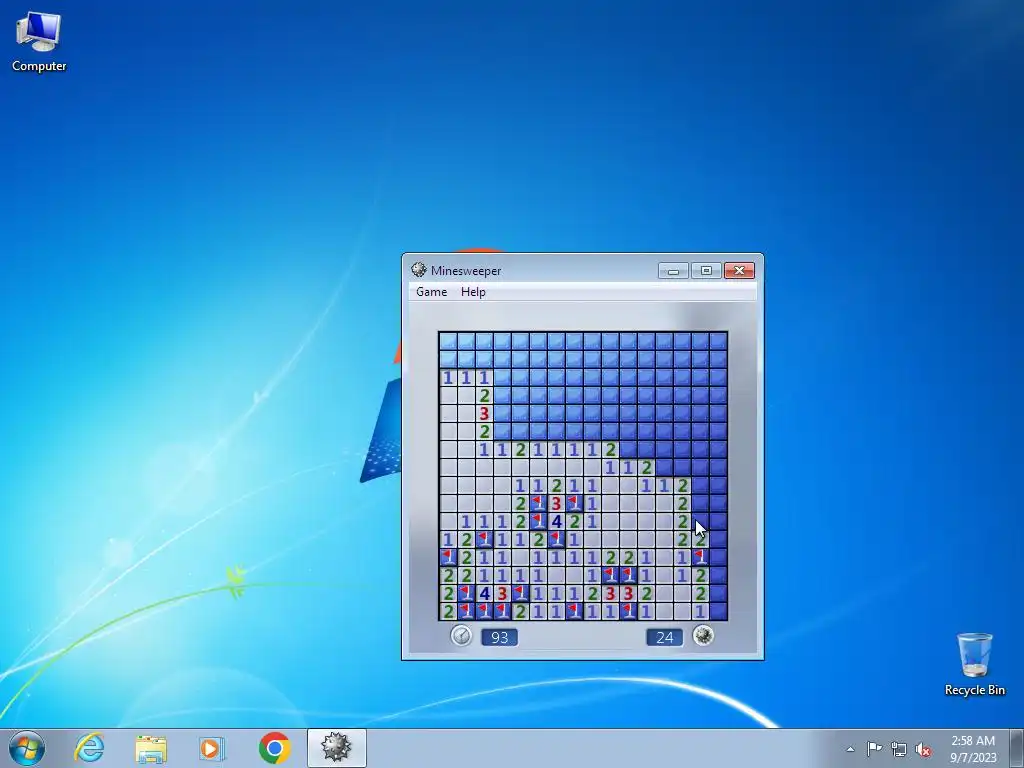This screenshot has width=1024, height=768.
Task: Uncover the top-right corner tile of the board
Action: (x=718, y=341)
